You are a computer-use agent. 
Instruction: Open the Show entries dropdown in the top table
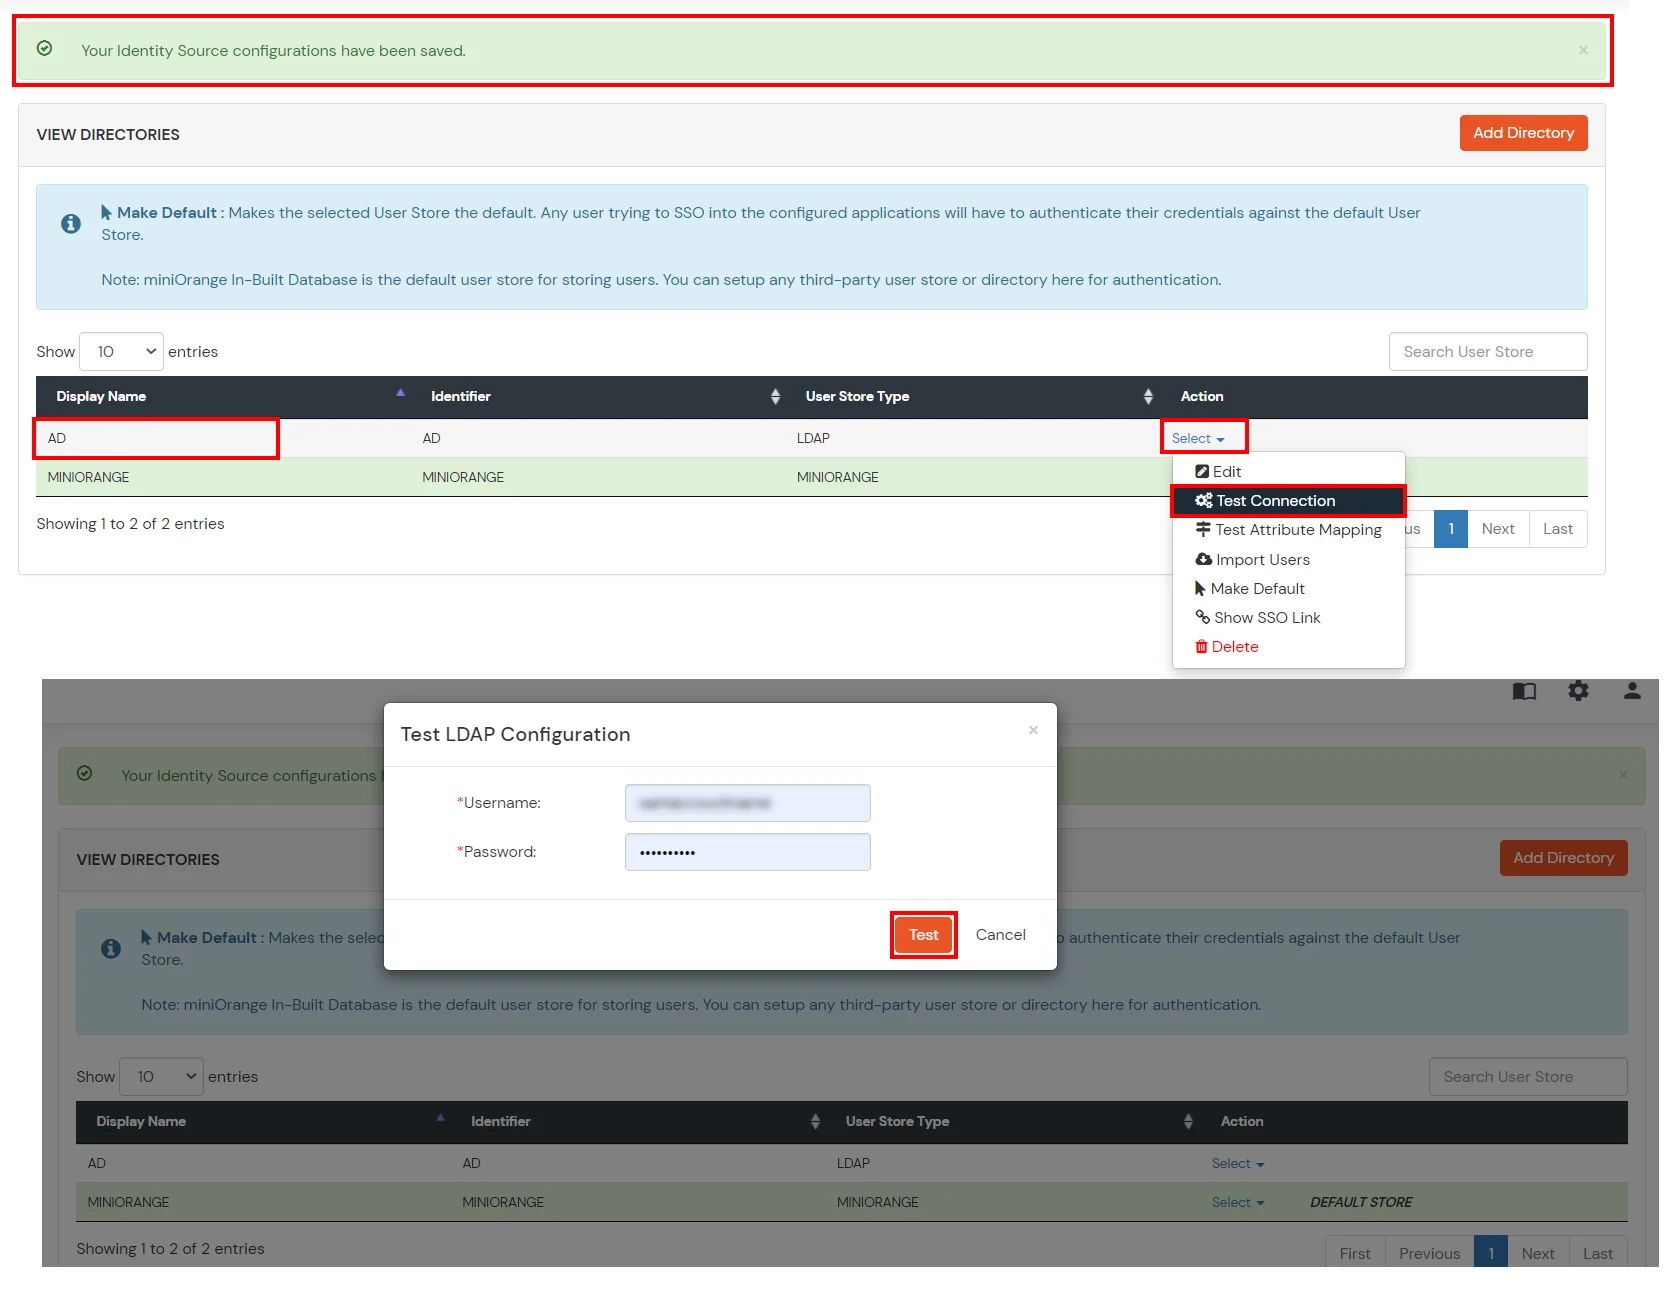[x=121, y=352]
